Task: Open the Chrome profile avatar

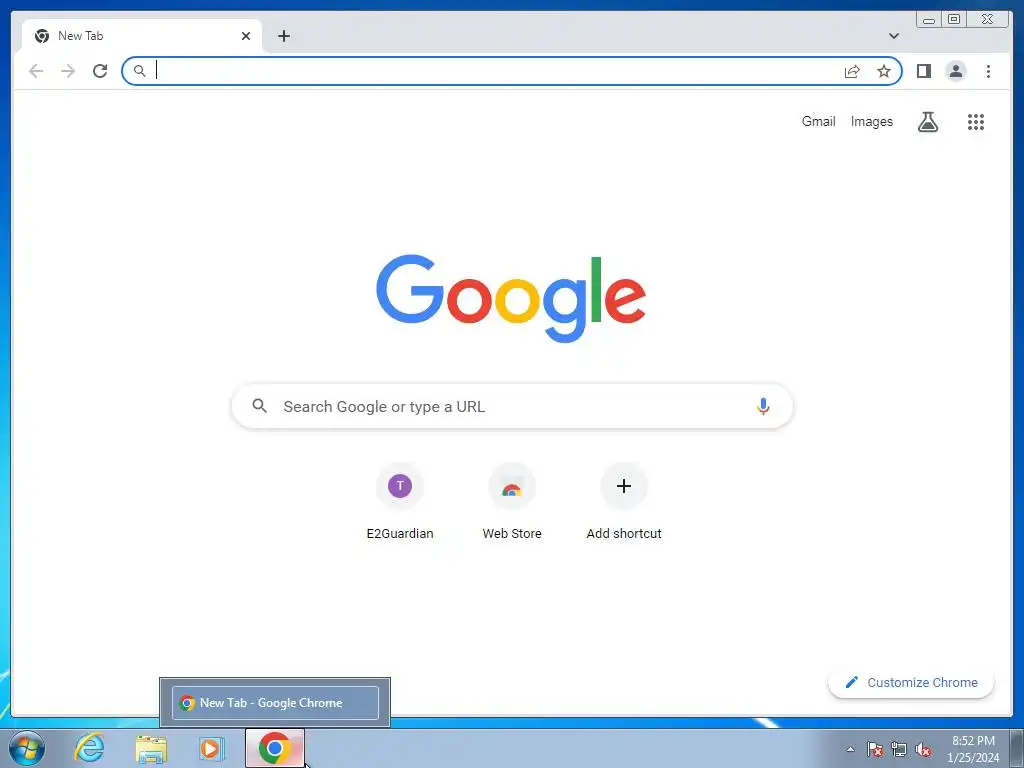Action: point(955,71)
